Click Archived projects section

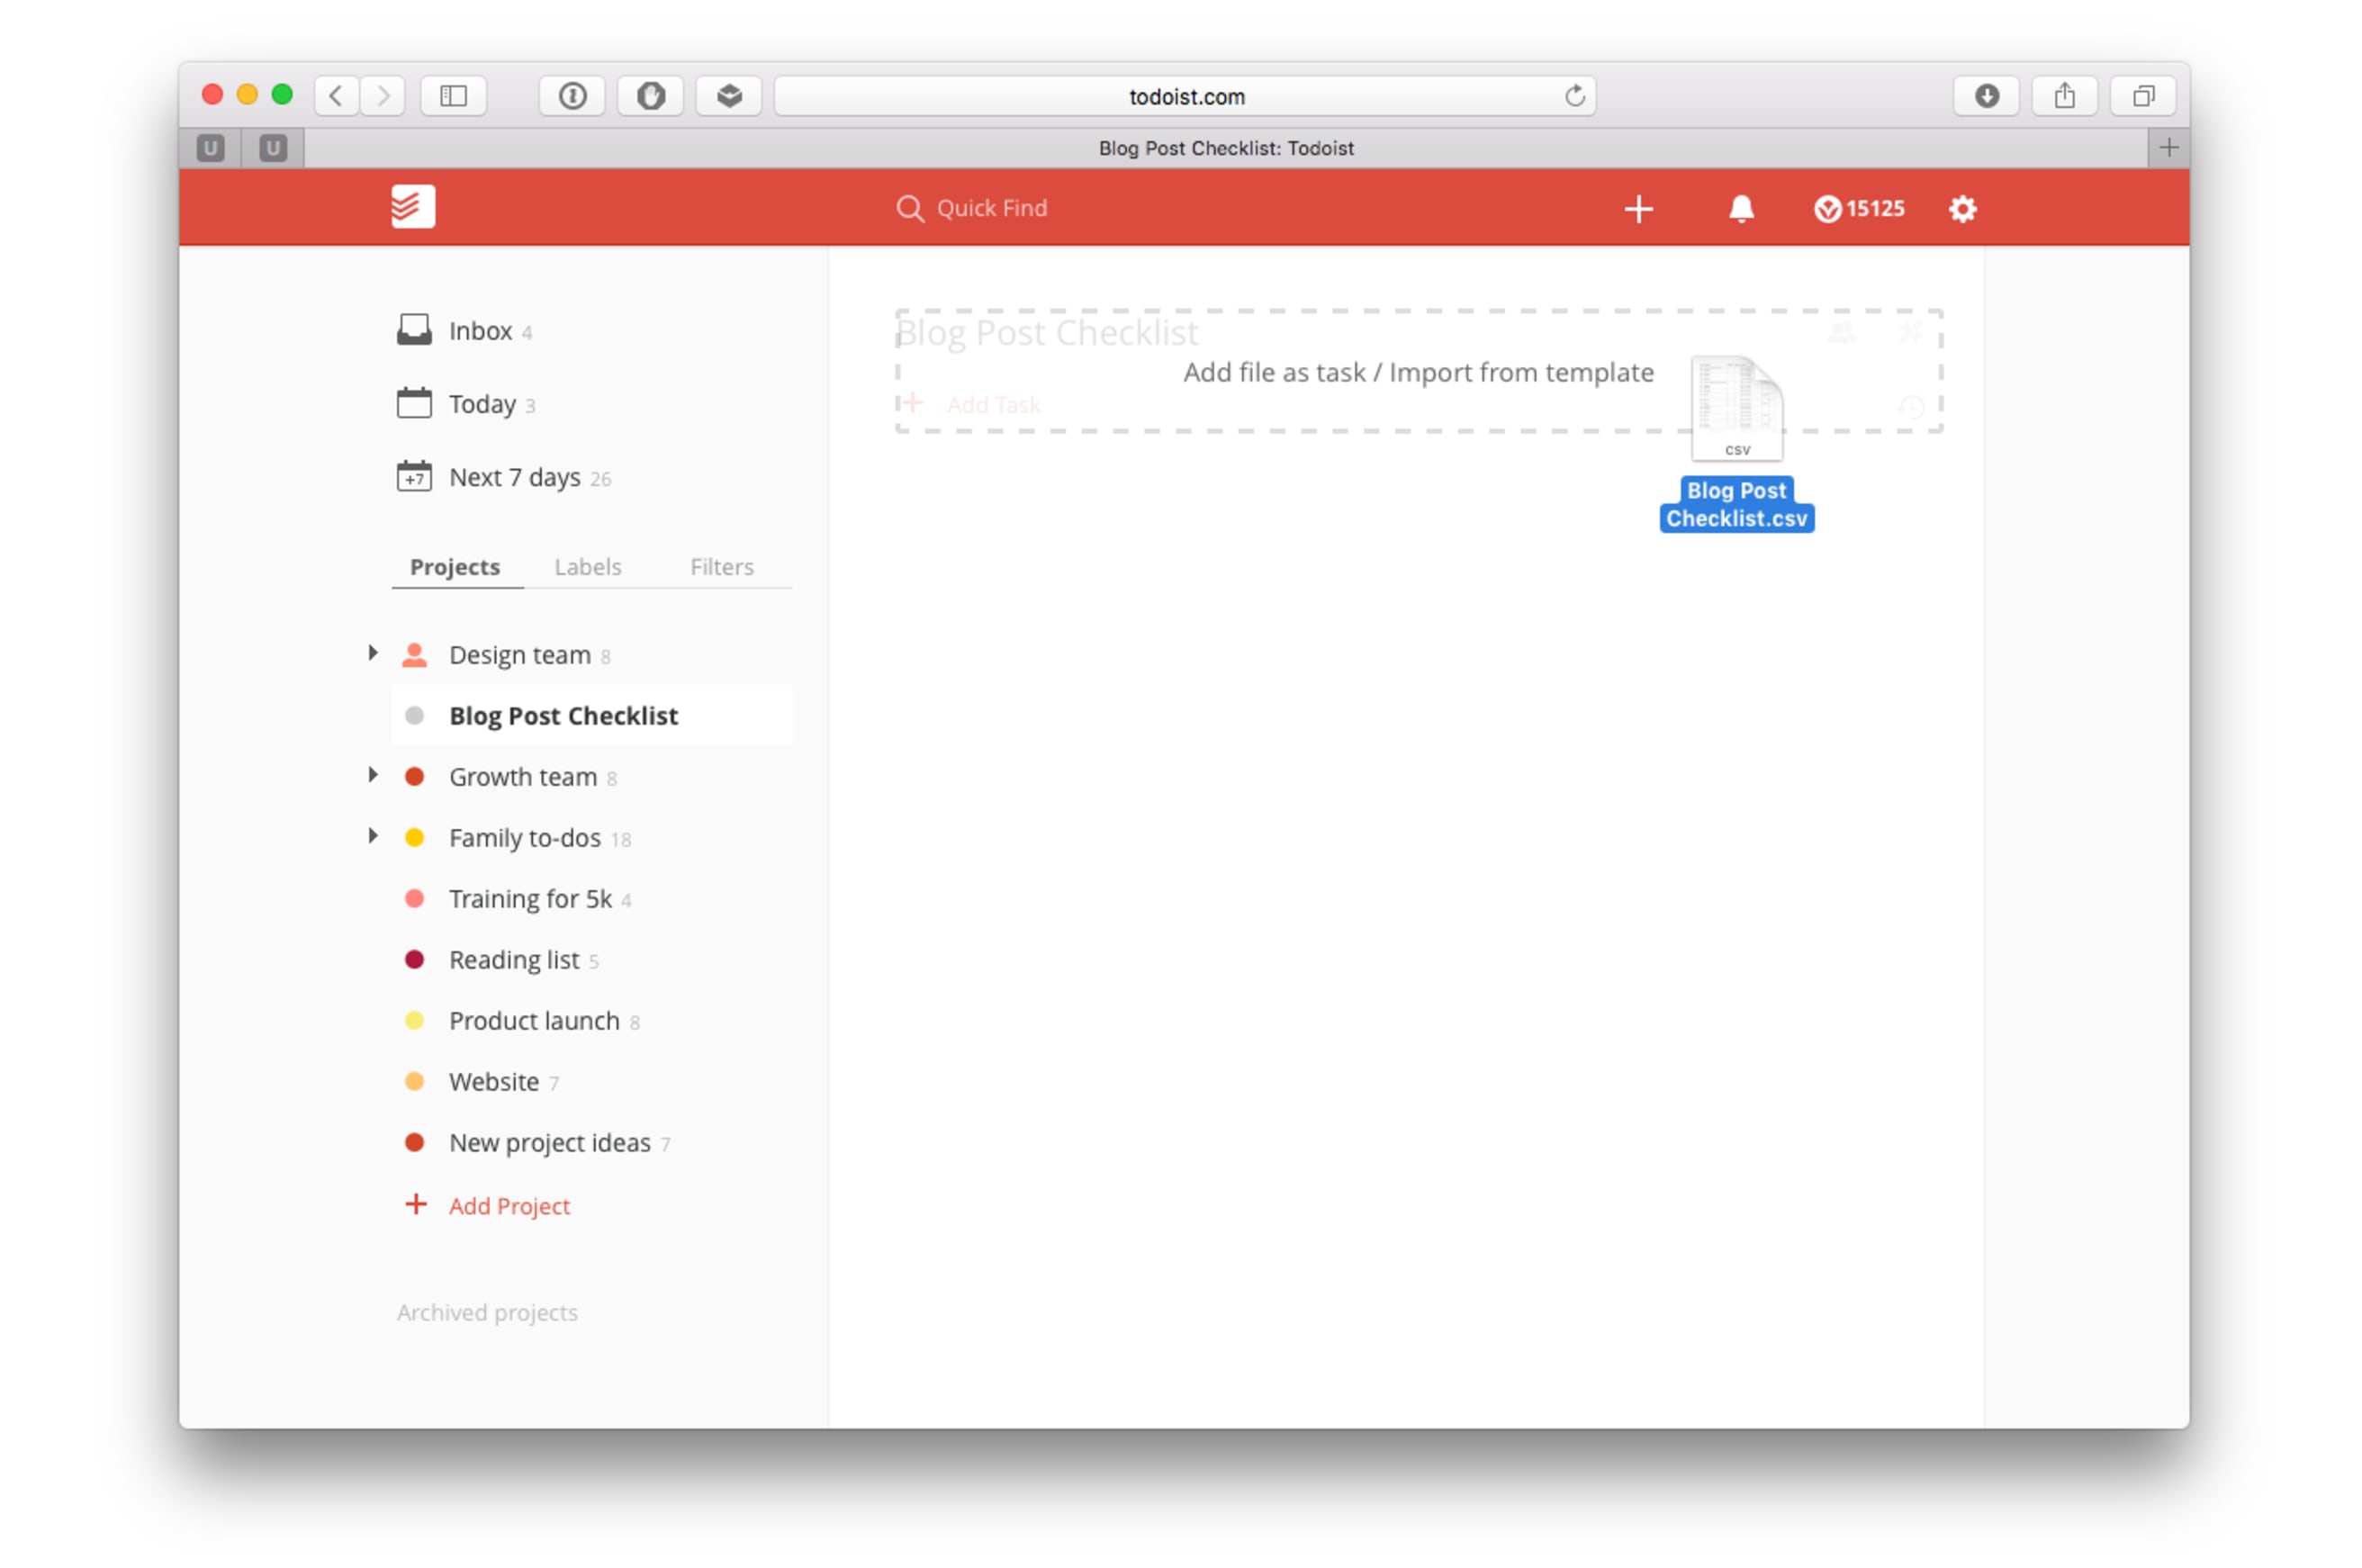488,1311
